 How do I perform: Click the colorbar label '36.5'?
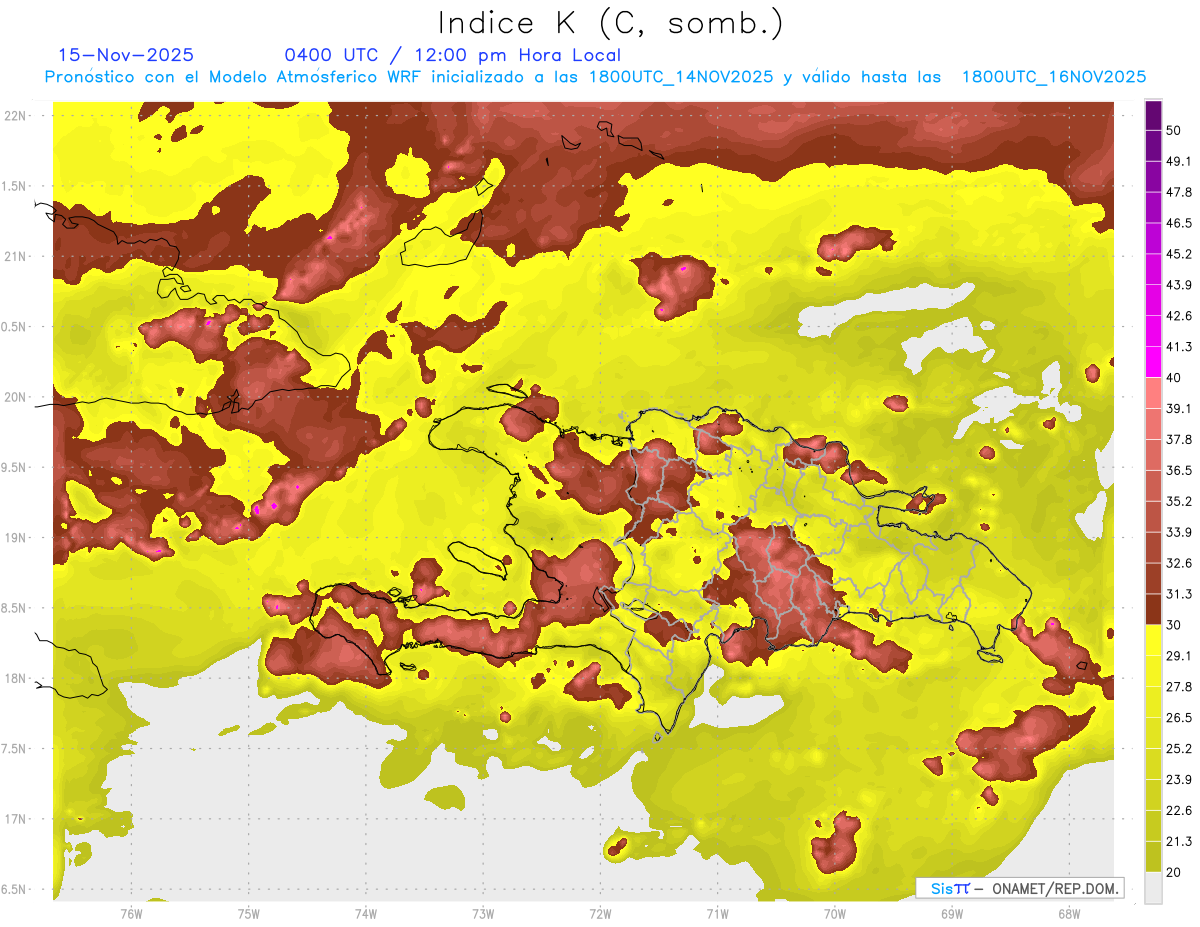[1179, 470]
